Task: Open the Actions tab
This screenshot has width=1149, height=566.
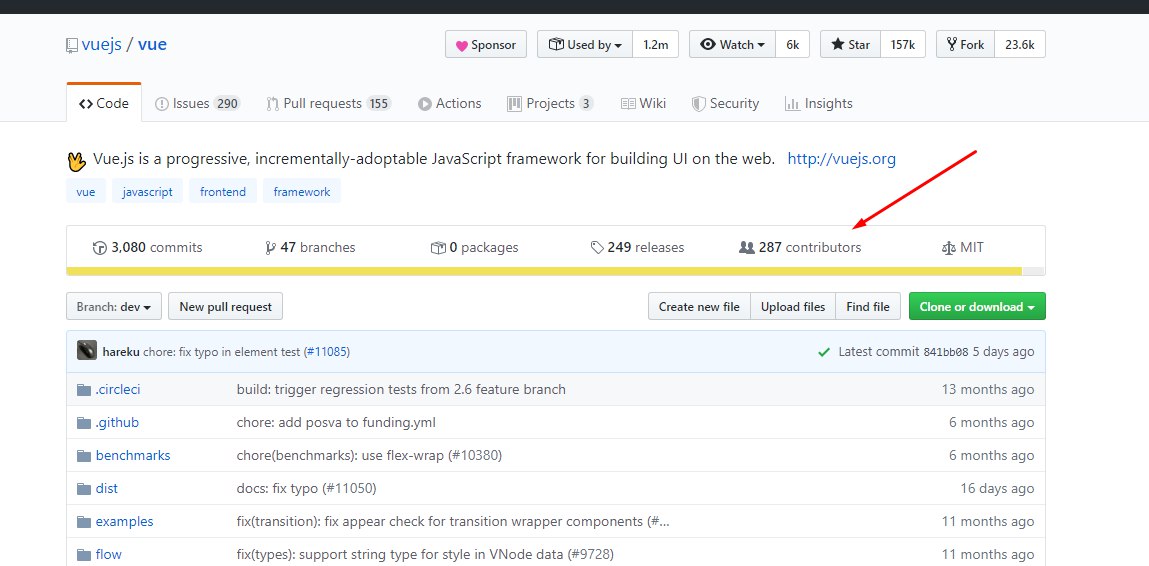Action: point(449,103)
